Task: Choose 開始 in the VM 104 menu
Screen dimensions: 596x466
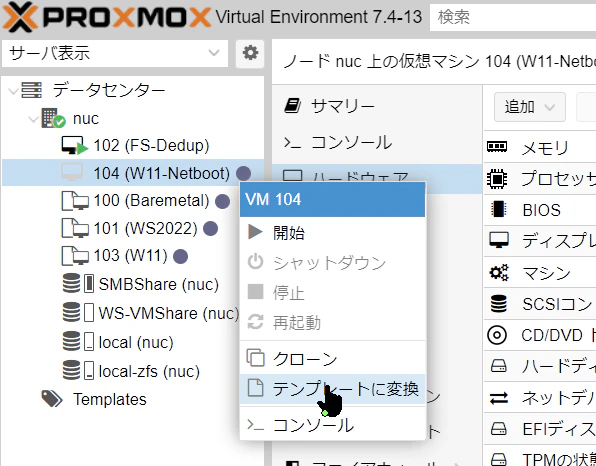Action: click(x=333, y=232)
